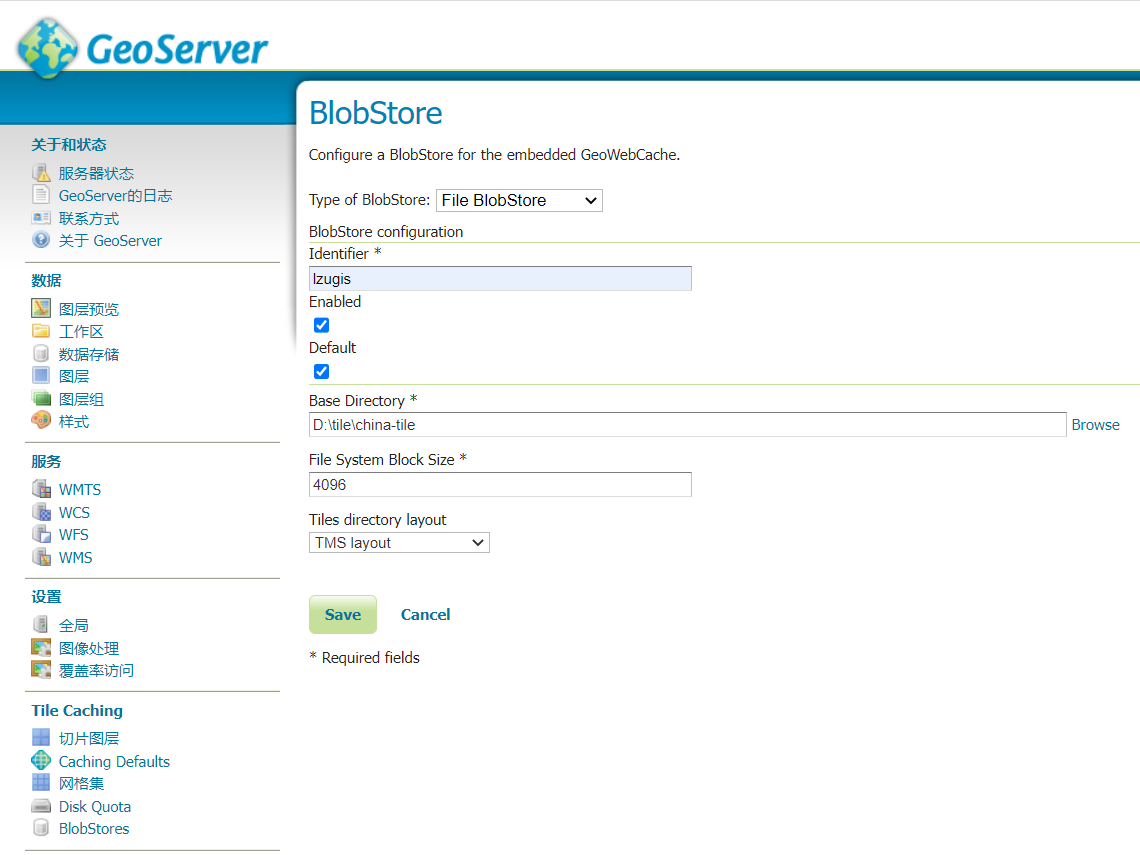1140x855 pixels.
Task: Toggle the Enabled setting off
Action: coord(321,325)
